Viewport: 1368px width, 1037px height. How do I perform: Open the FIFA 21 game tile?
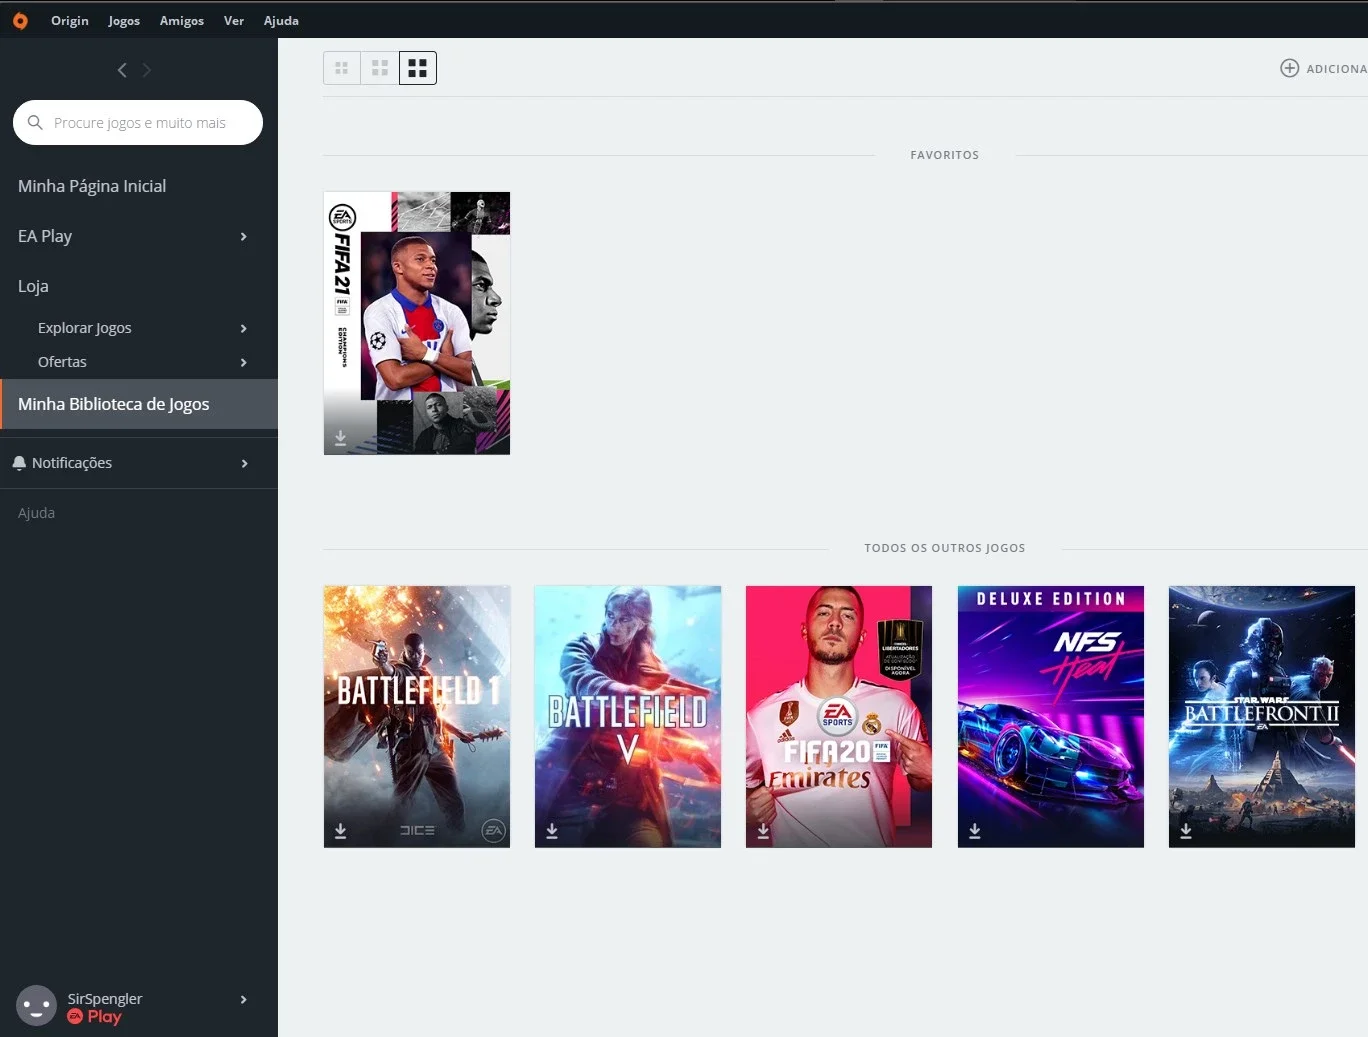pos(417,323)
